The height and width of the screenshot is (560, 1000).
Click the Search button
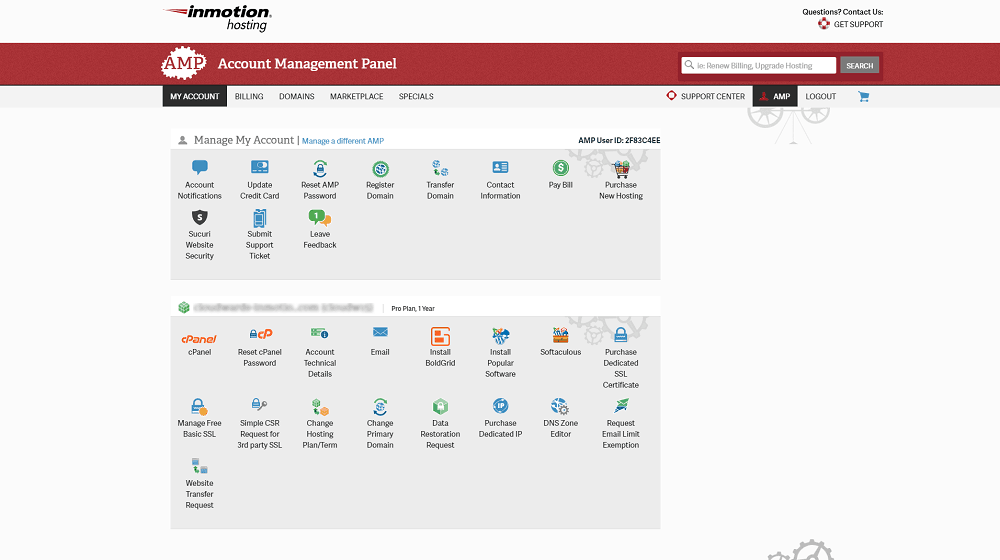click(859, 65)
